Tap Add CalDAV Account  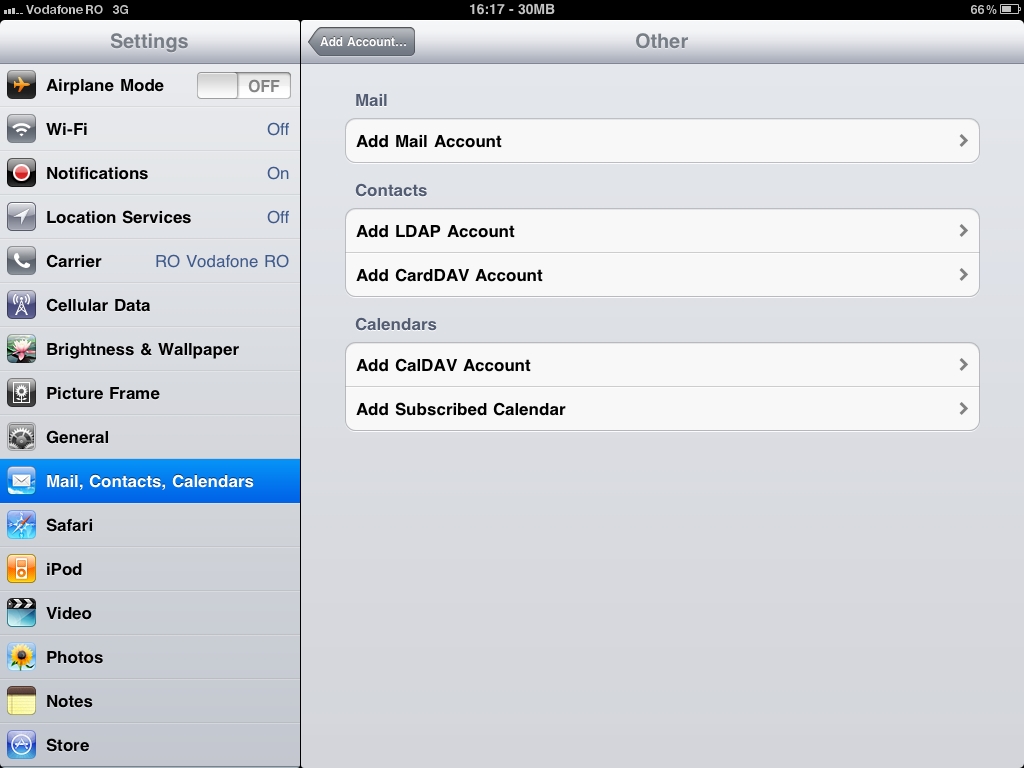(662, 364)
